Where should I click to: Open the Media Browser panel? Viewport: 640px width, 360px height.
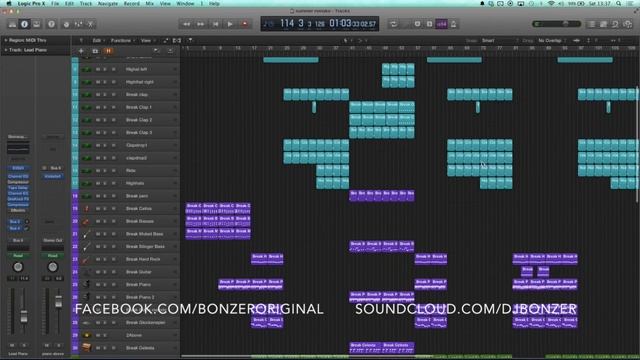click(628, 24)
